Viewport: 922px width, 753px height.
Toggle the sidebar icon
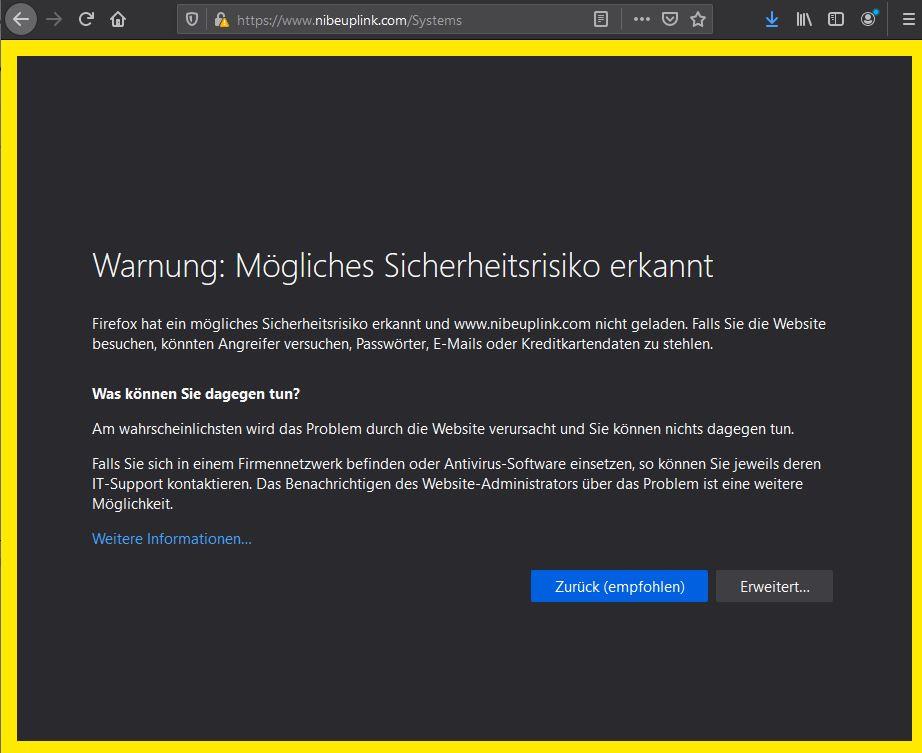[x=836, y=19]
